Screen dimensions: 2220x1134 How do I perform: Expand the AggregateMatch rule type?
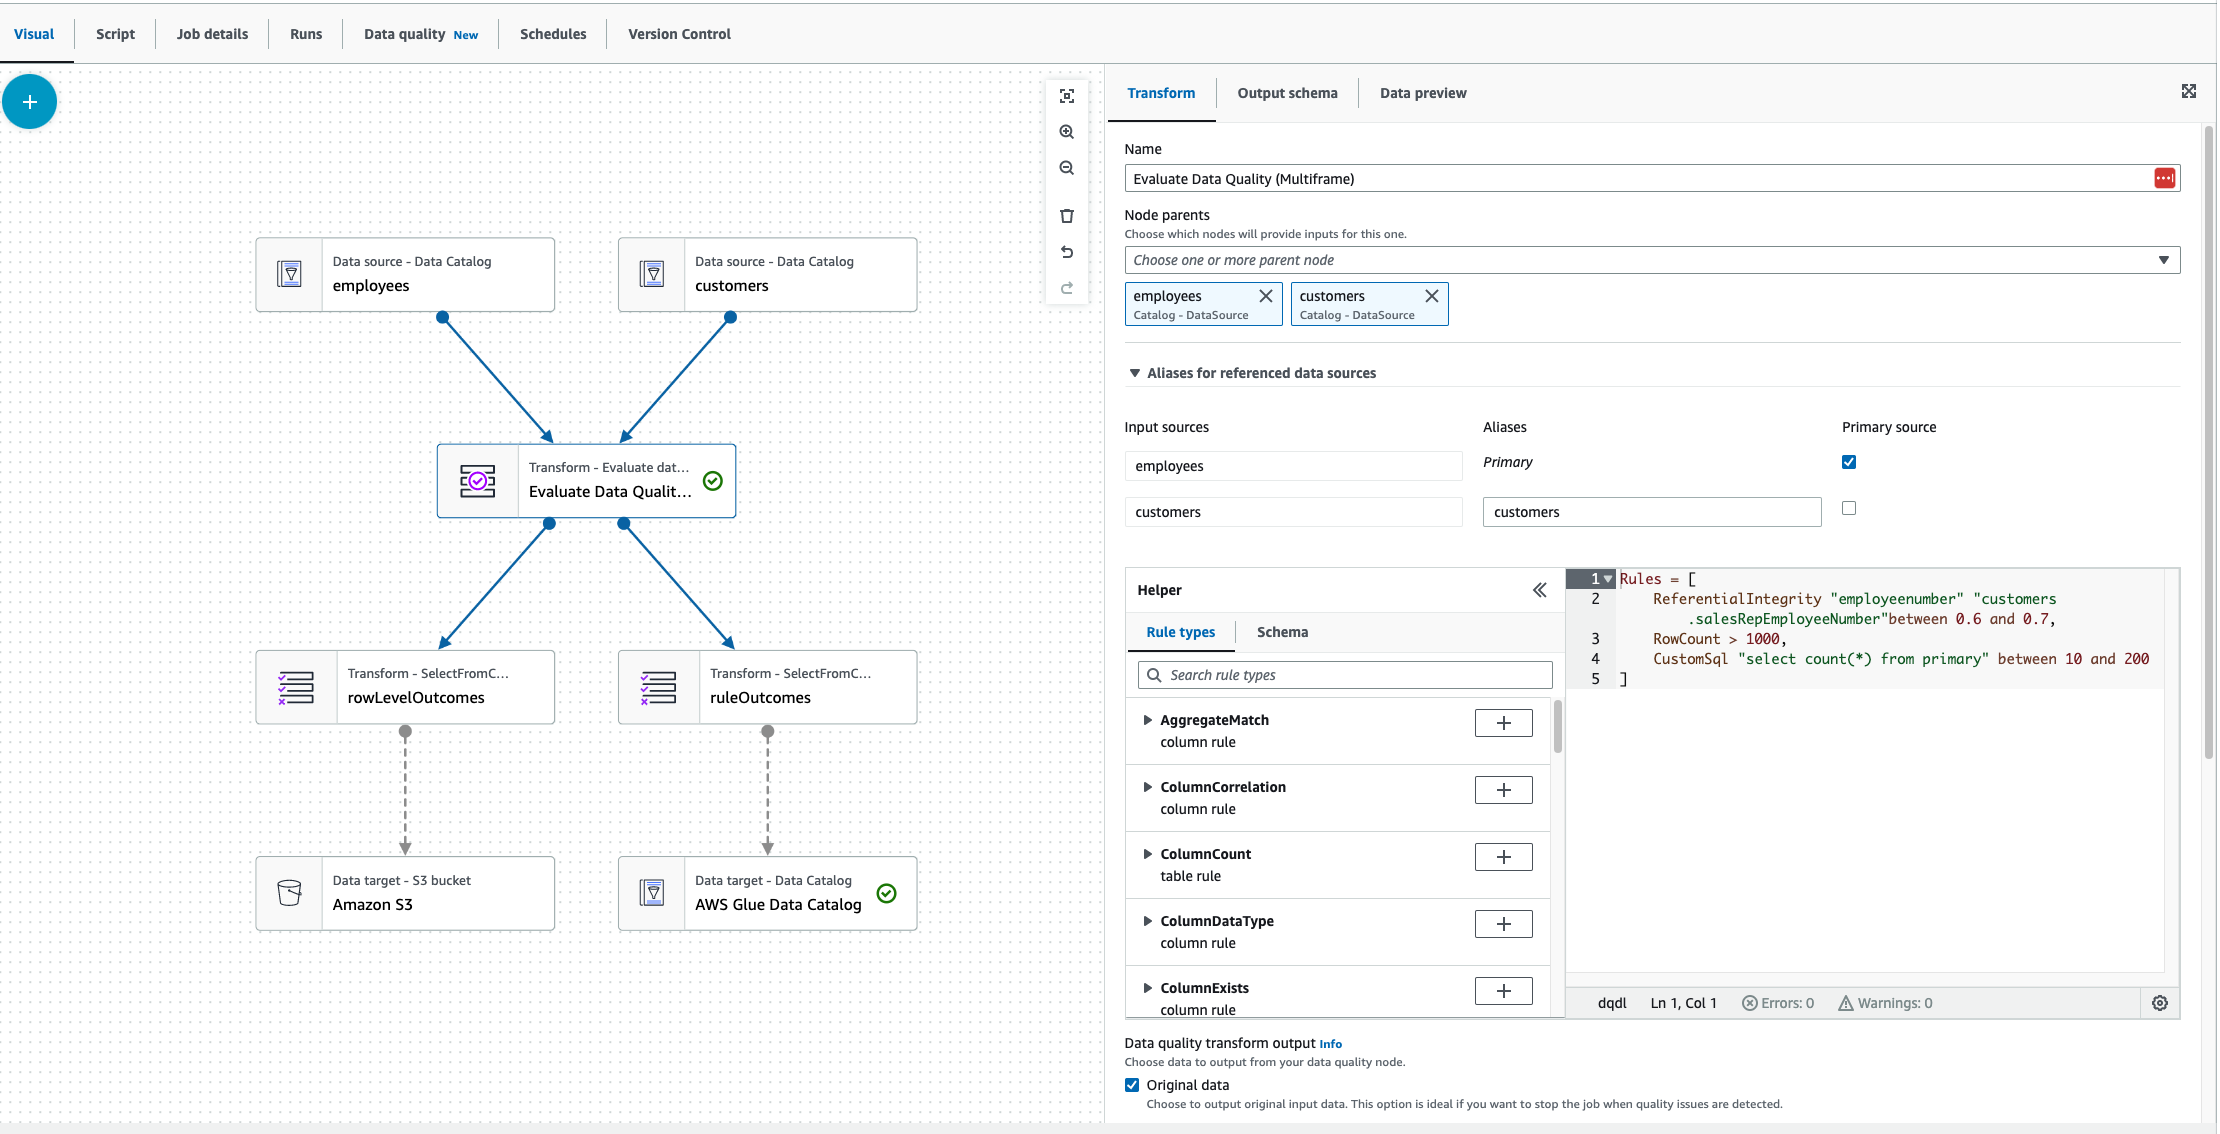(1147, 720)
